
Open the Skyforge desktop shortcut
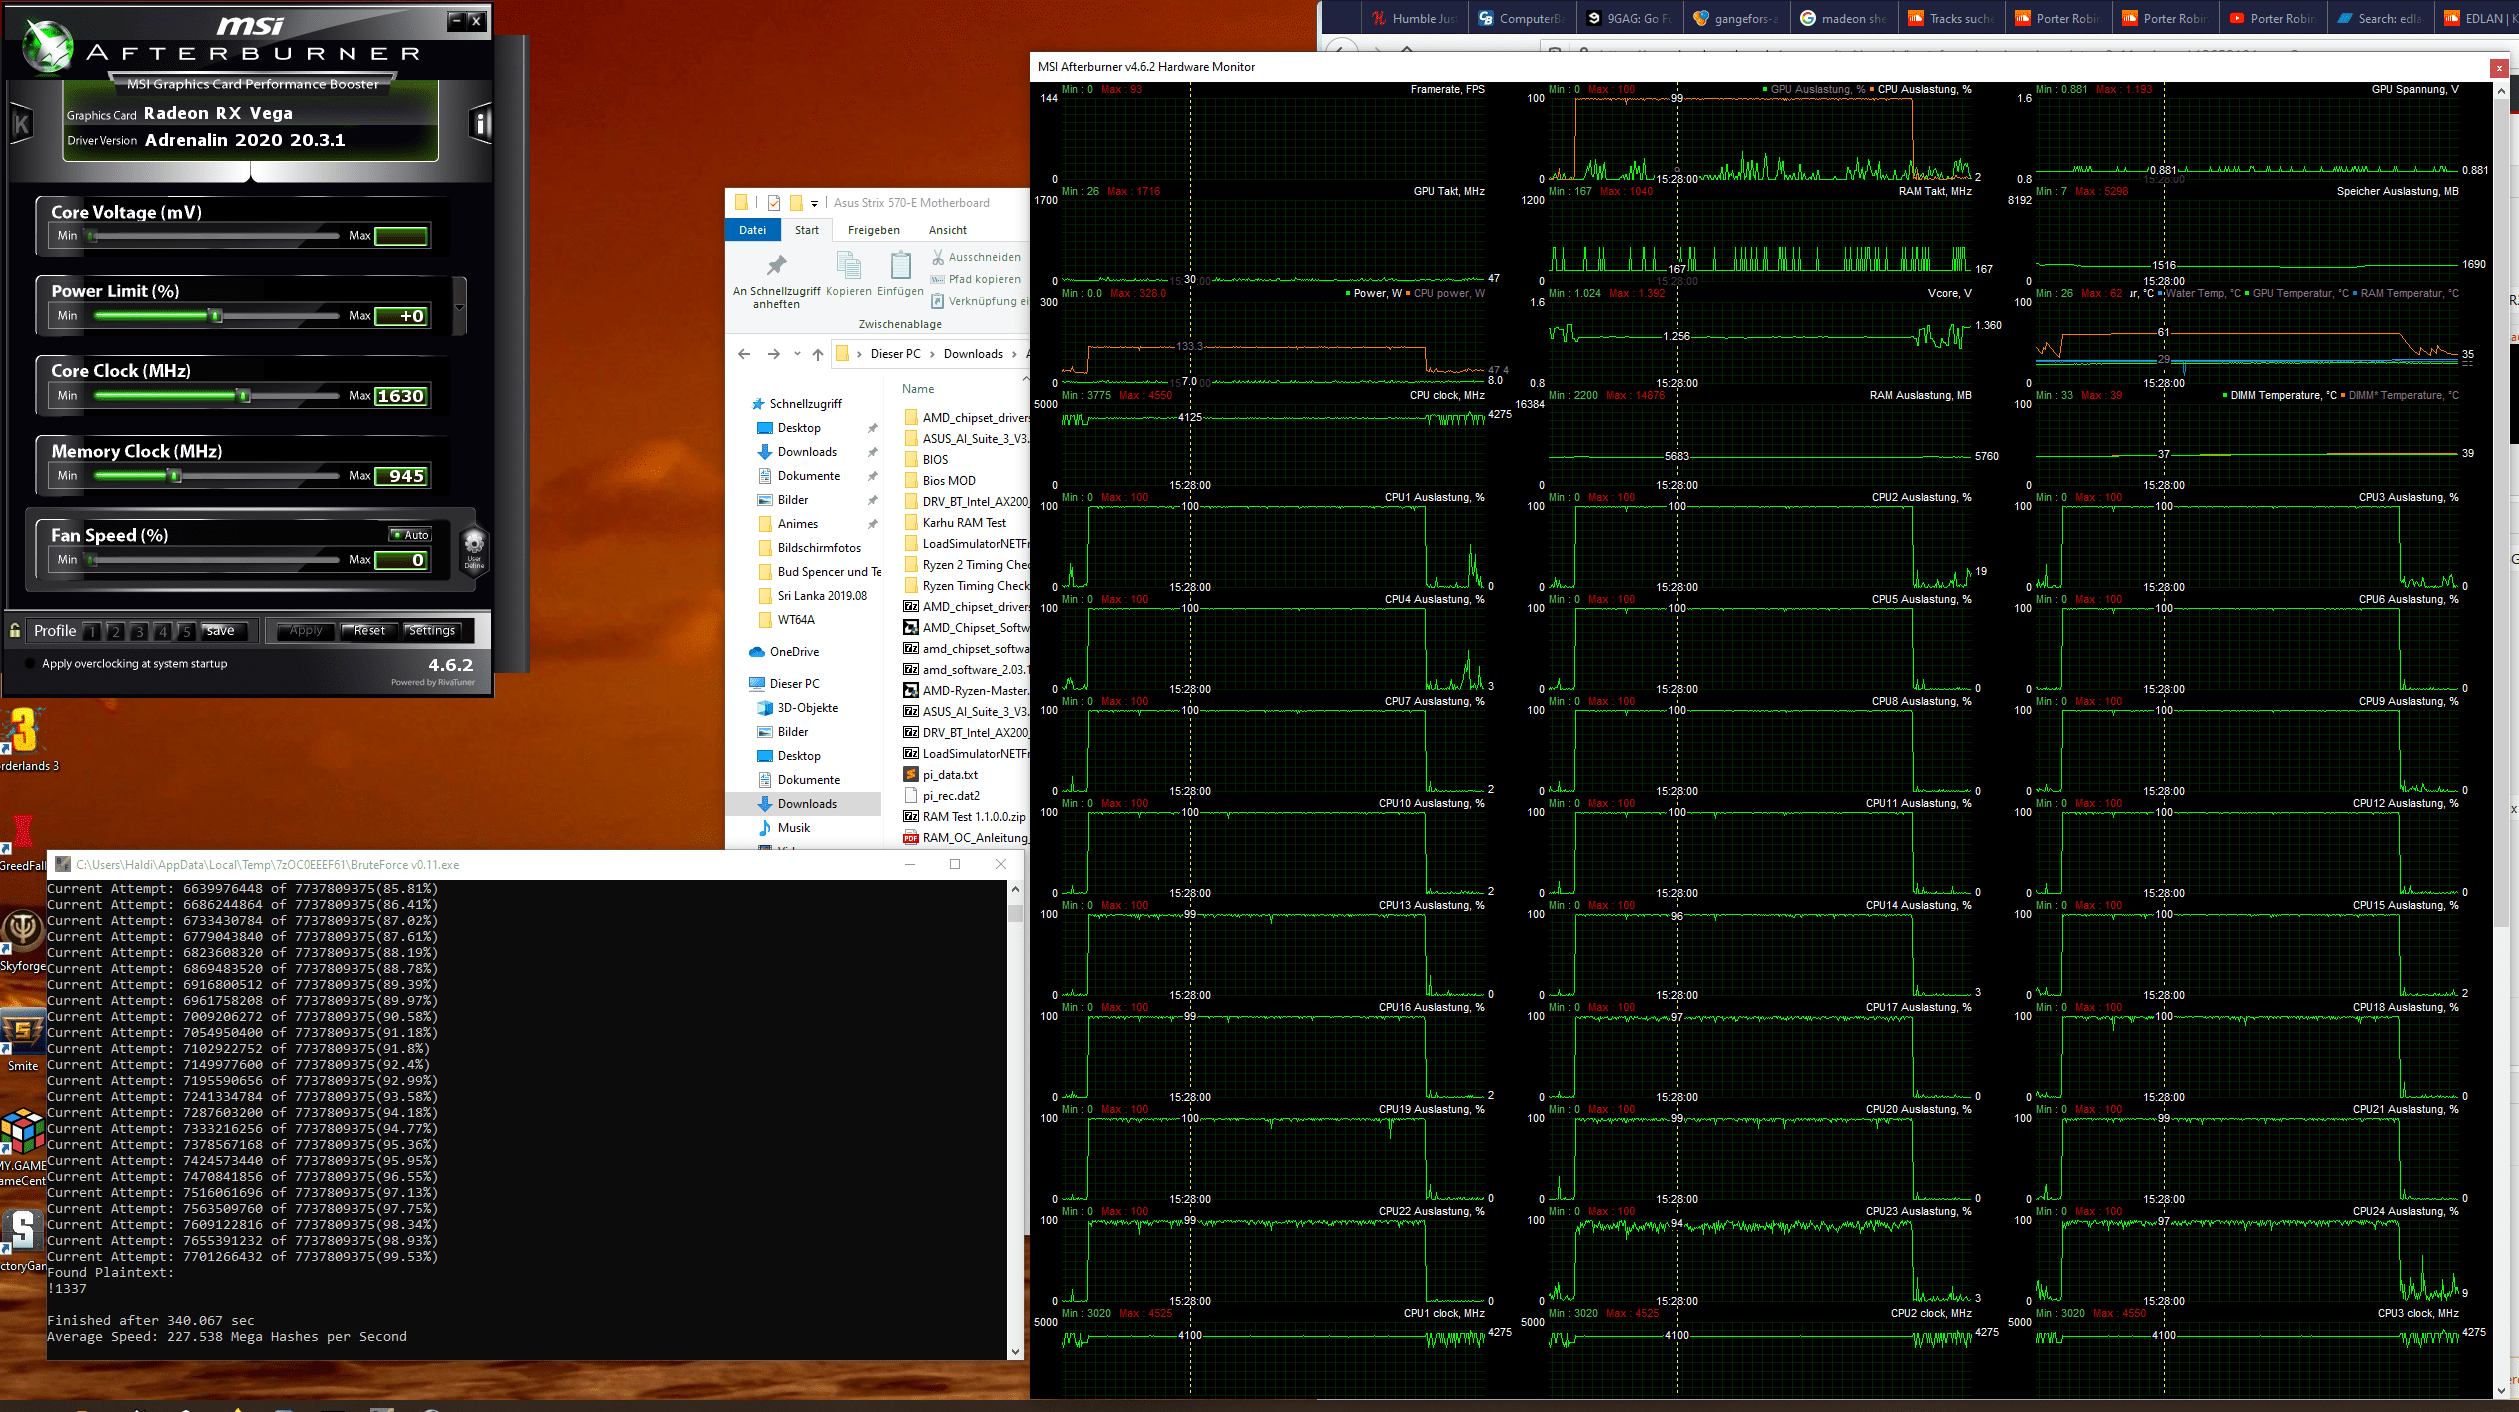click(22, 938)
